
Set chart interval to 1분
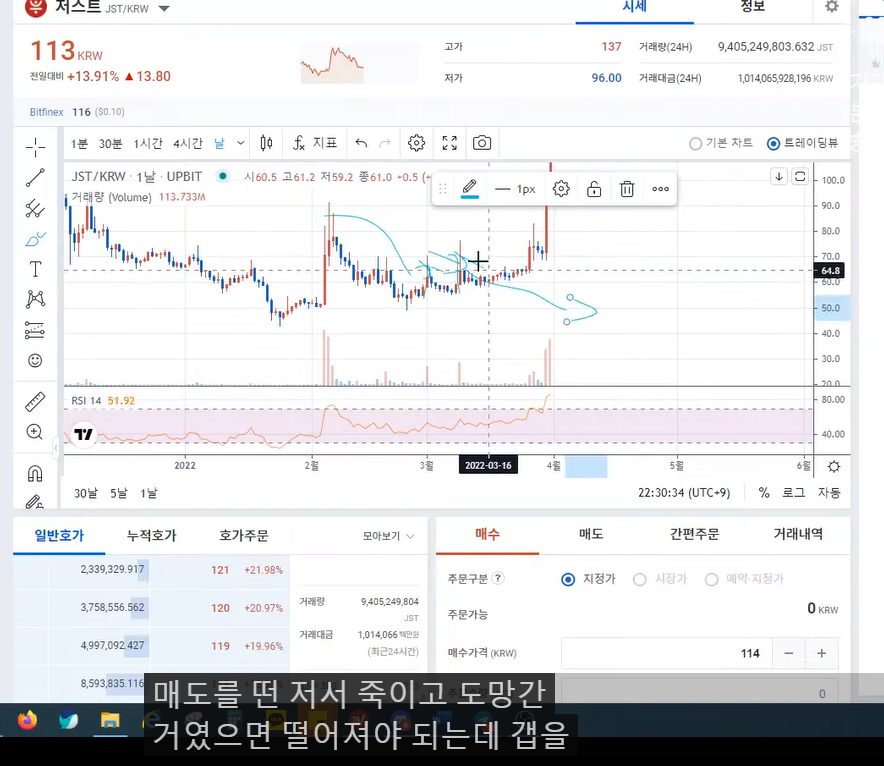click(79, 143)
